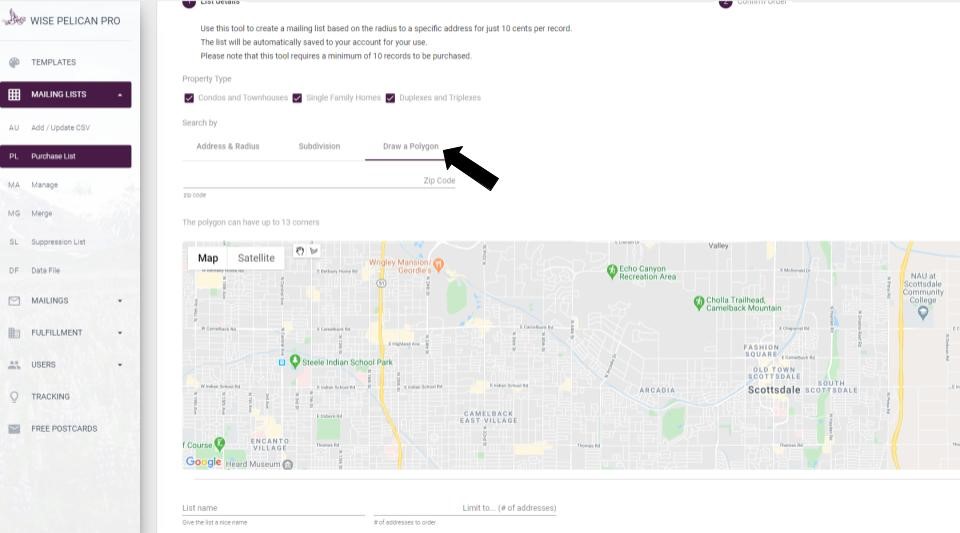The width and height of the screenshot is (960, 533).
Task: Select the hand pan tool on map
Action: 300,251
